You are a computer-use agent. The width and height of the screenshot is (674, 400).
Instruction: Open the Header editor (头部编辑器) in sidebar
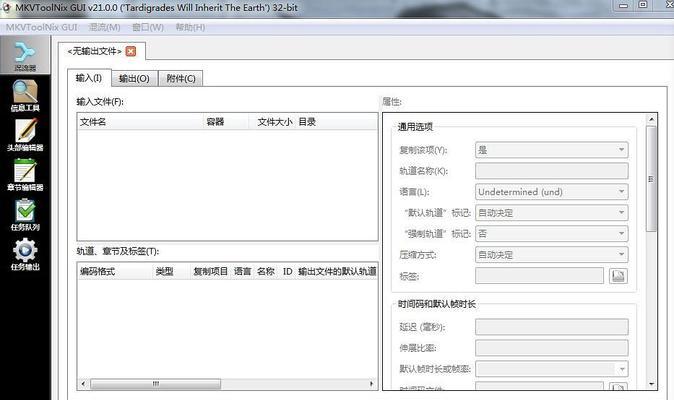(25, 135)
